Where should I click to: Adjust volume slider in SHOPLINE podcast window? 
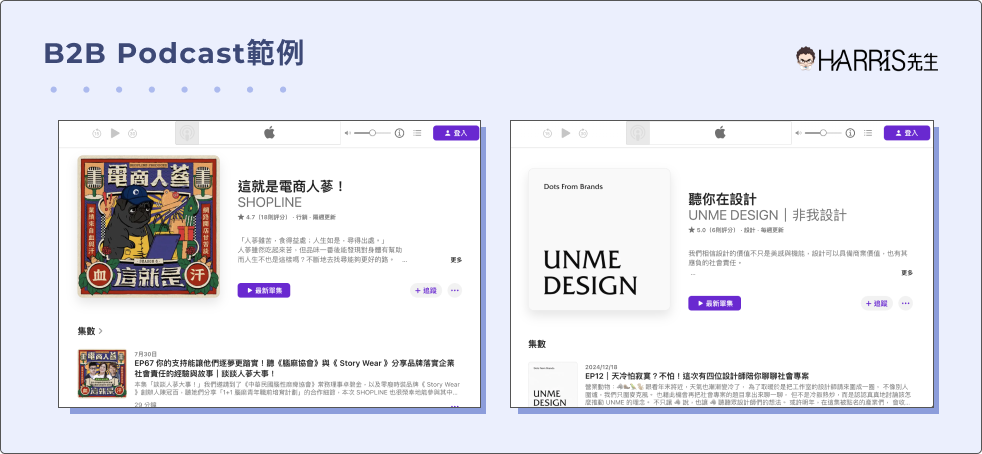pyautogui.click(x=372, y=133)
